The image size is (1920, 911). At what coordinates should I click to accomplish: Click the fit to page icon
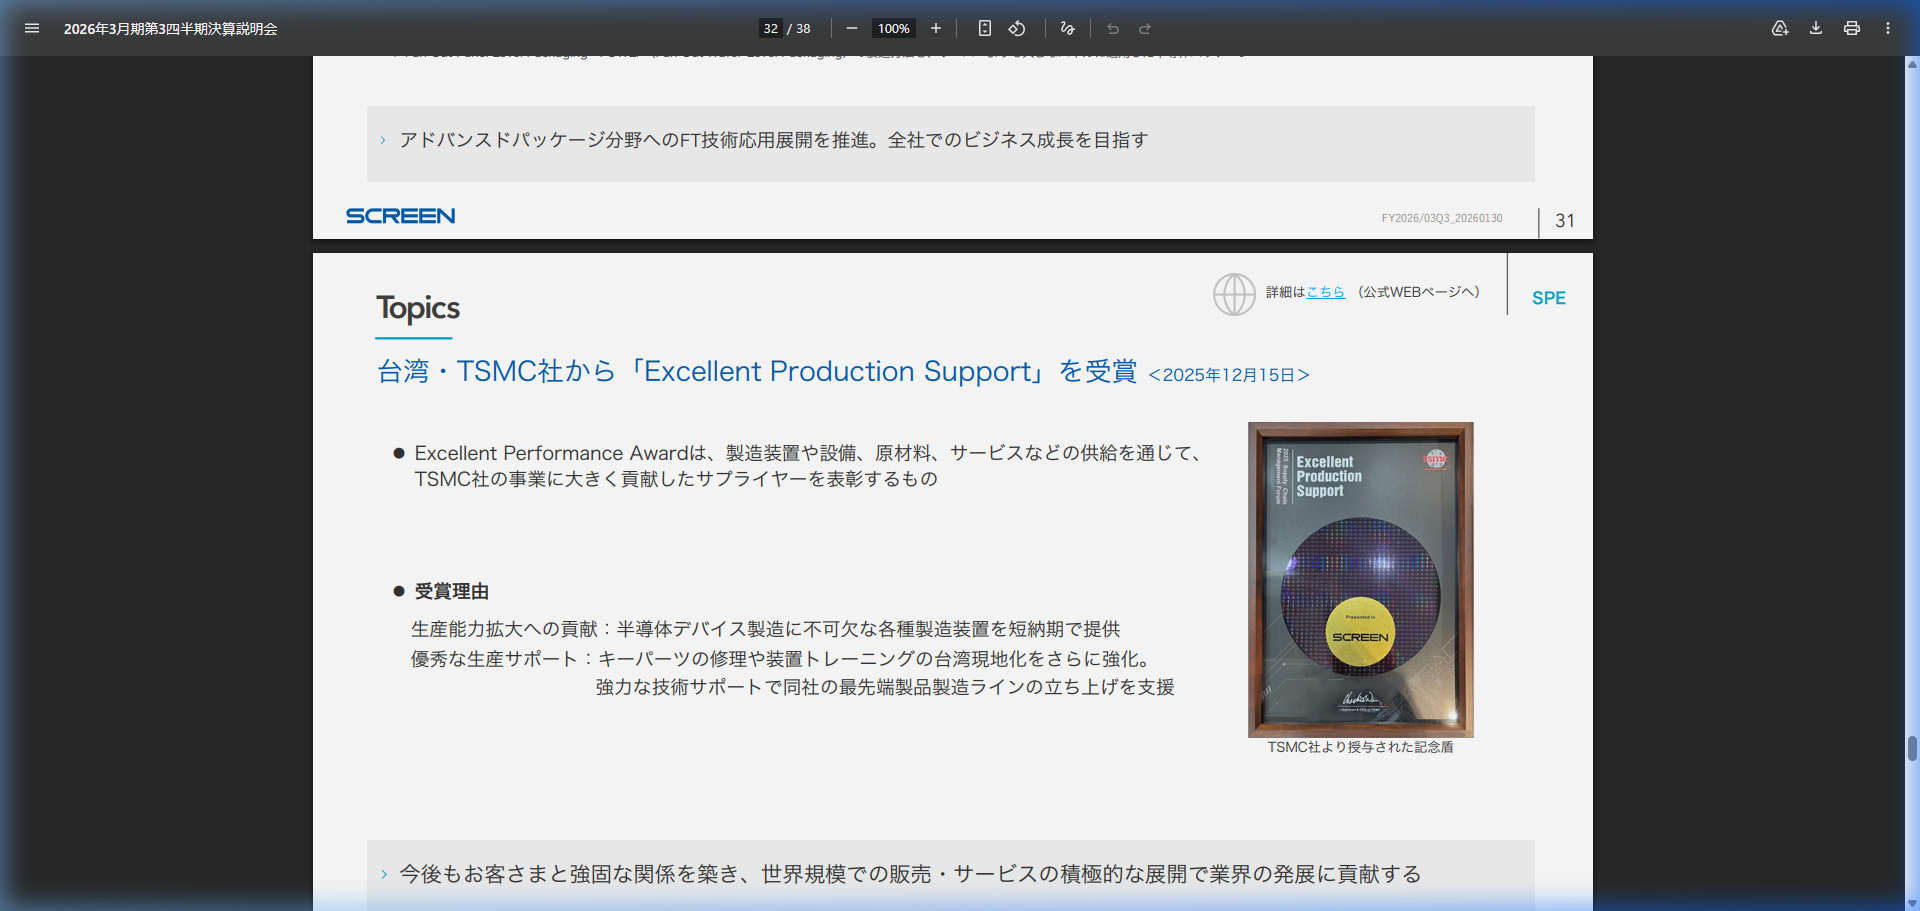(x=985, y=28)
